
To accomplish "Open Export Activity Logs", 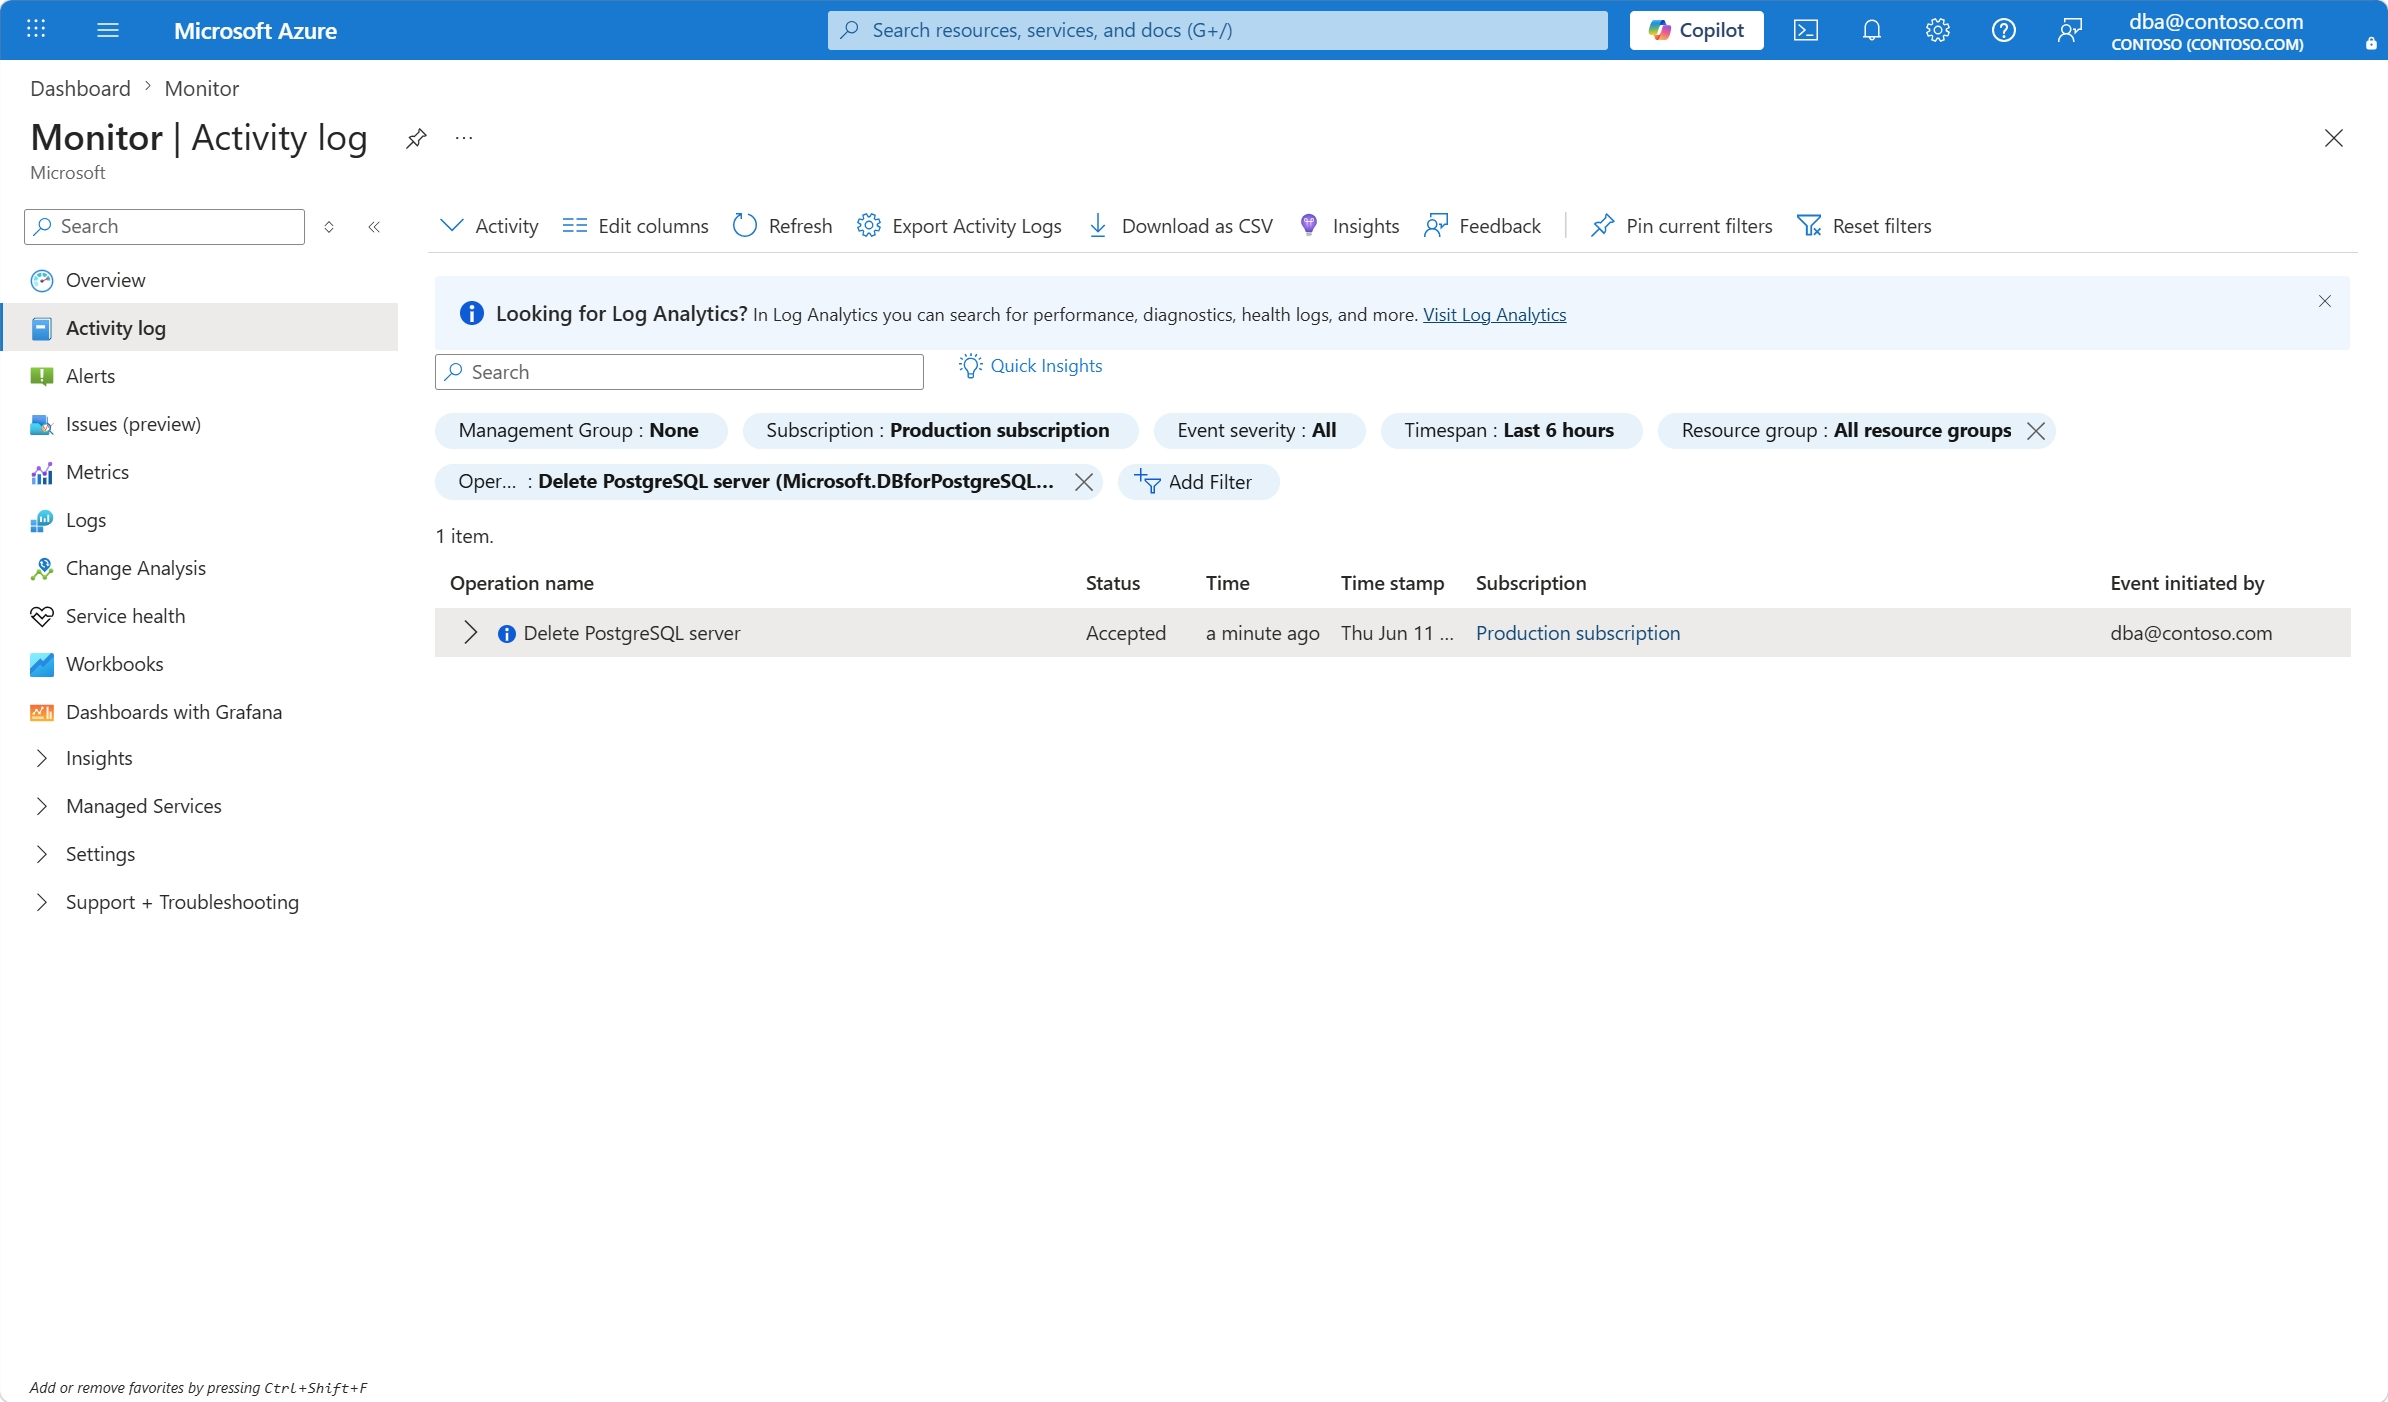I will pyautogui.click(x=959, y=226).
